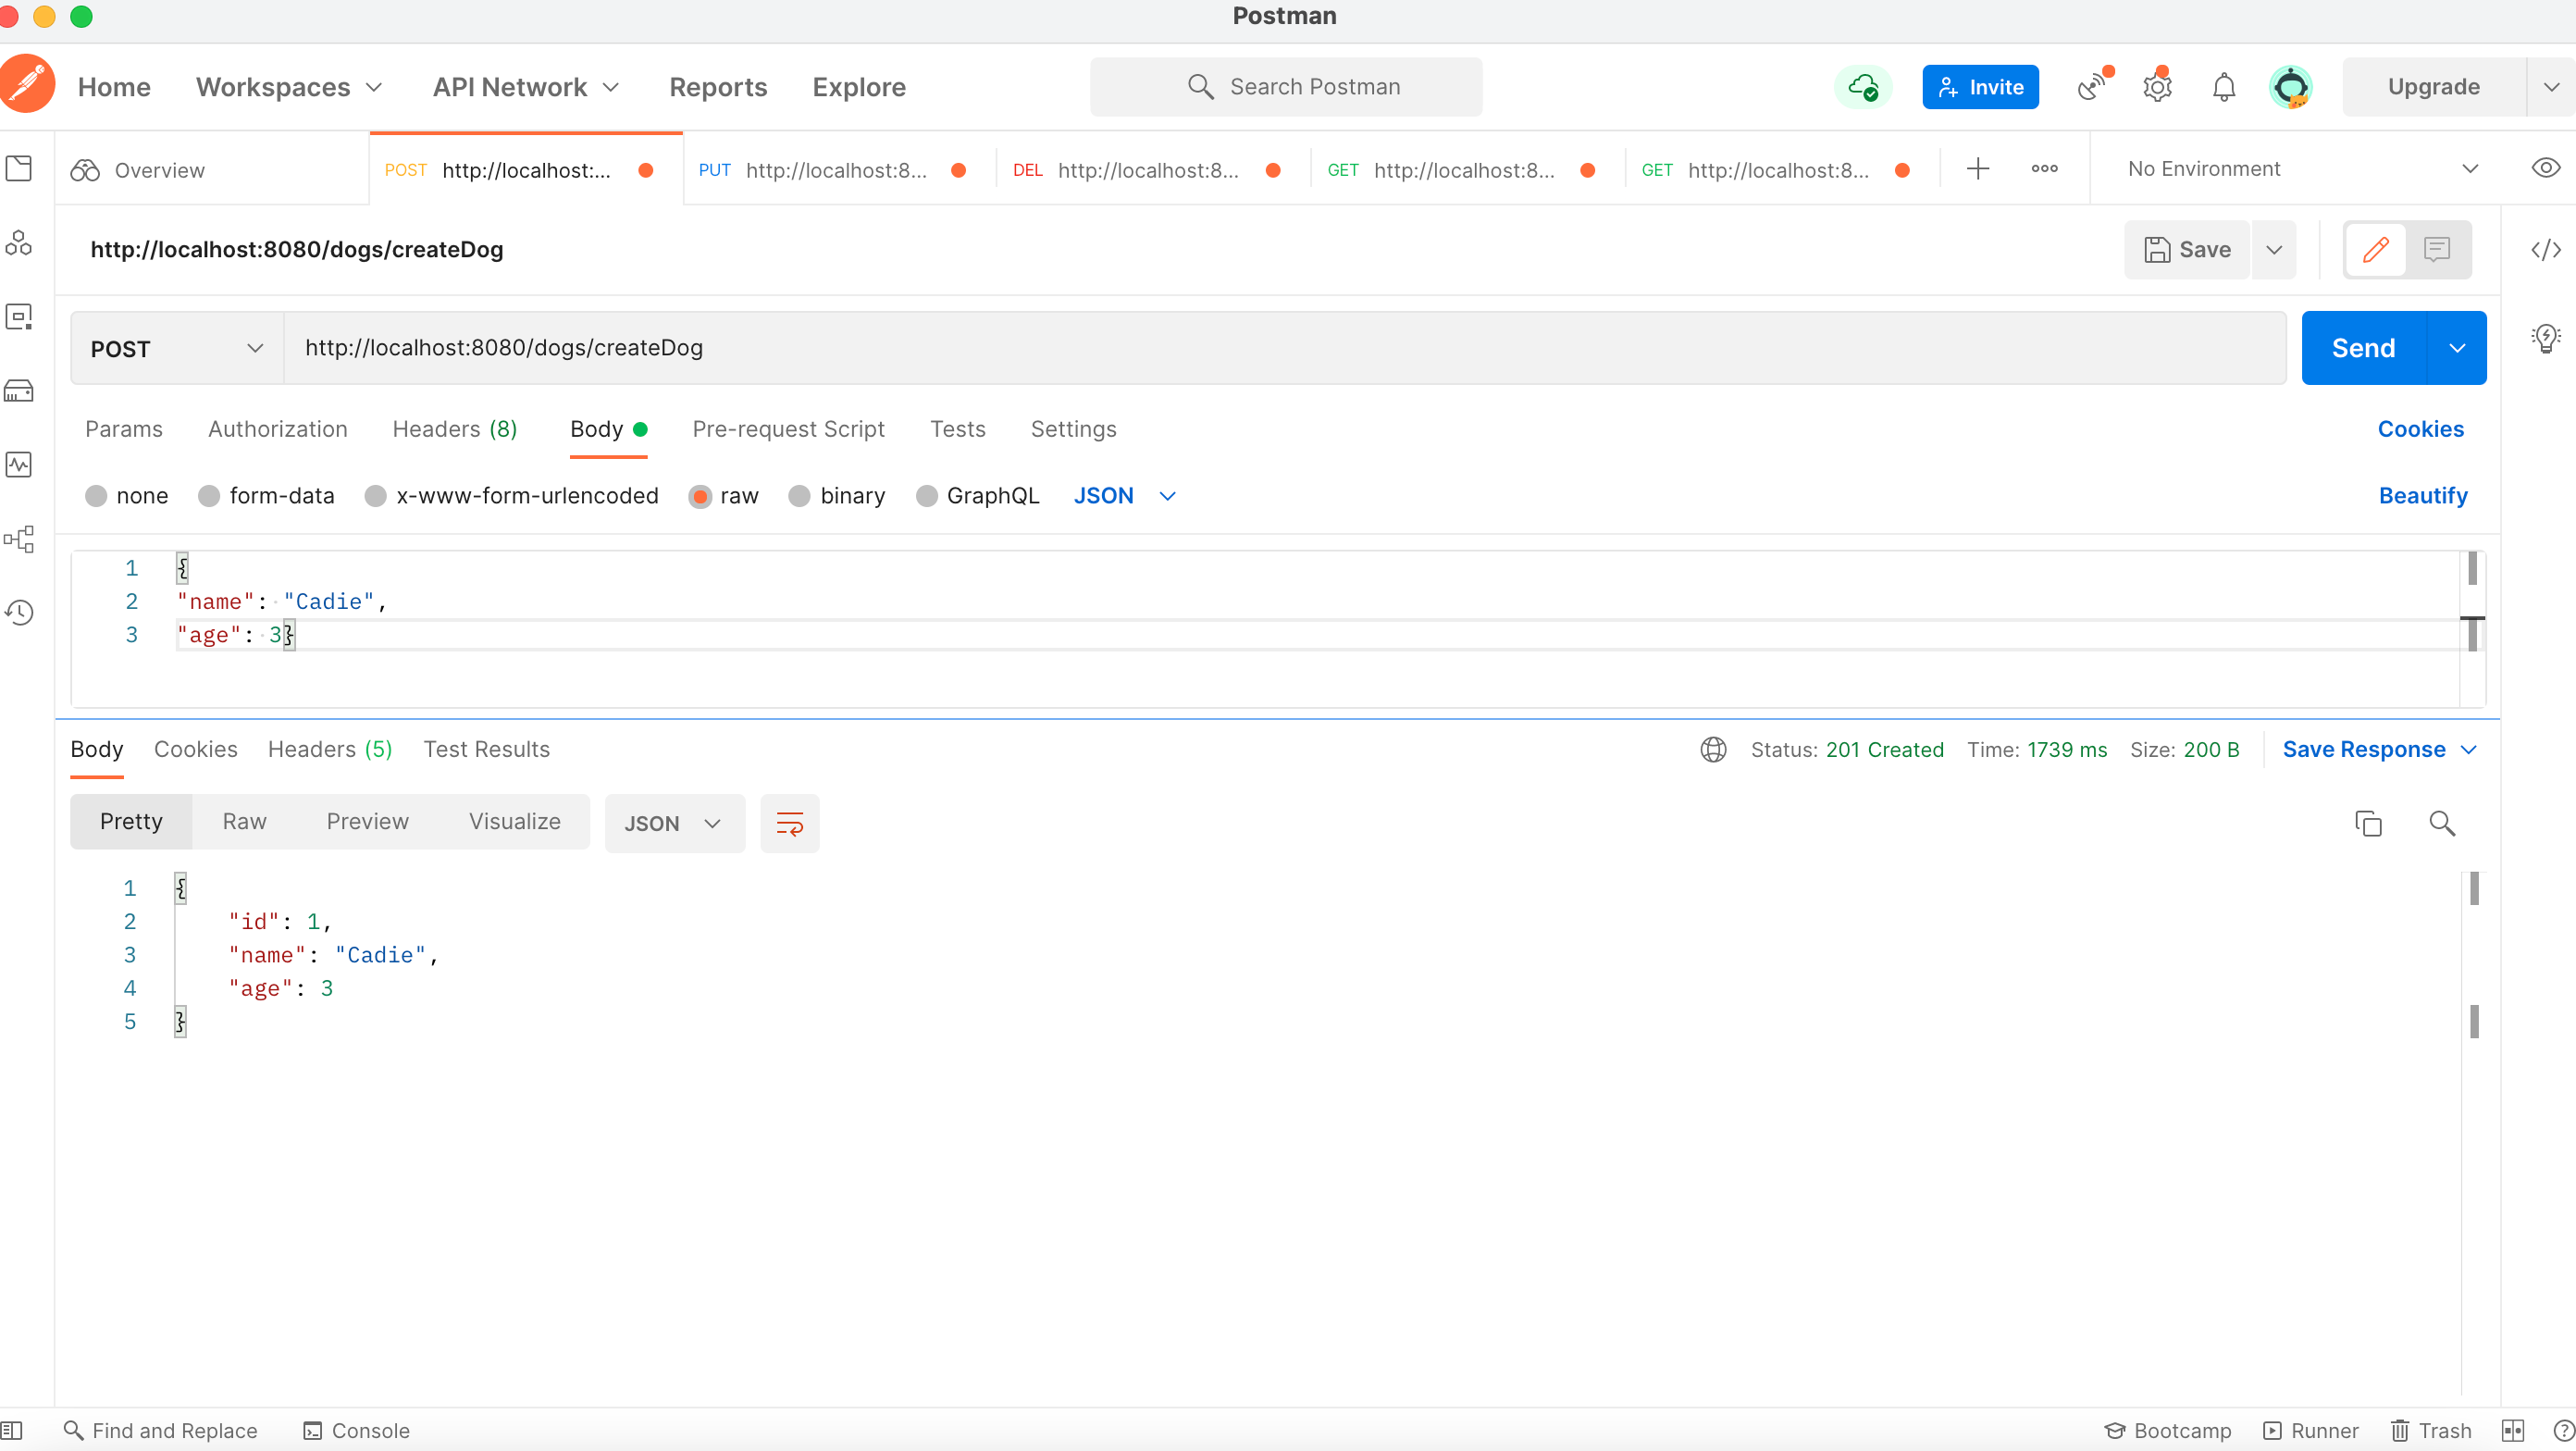This screenshot has height=1451, width=2576.
Task: Open the response JSON format dropdown
Action: click(x=674, y=824)
